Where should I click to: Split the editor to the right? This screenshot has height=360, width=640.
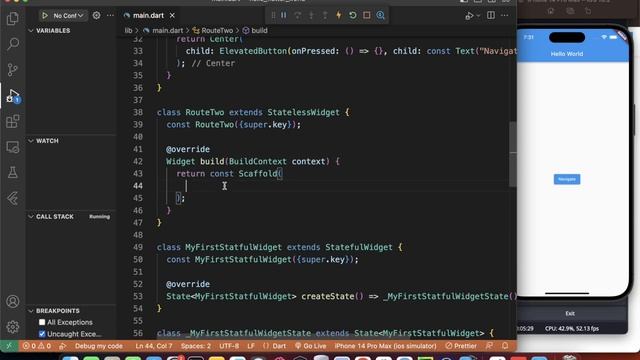(491, 16)
